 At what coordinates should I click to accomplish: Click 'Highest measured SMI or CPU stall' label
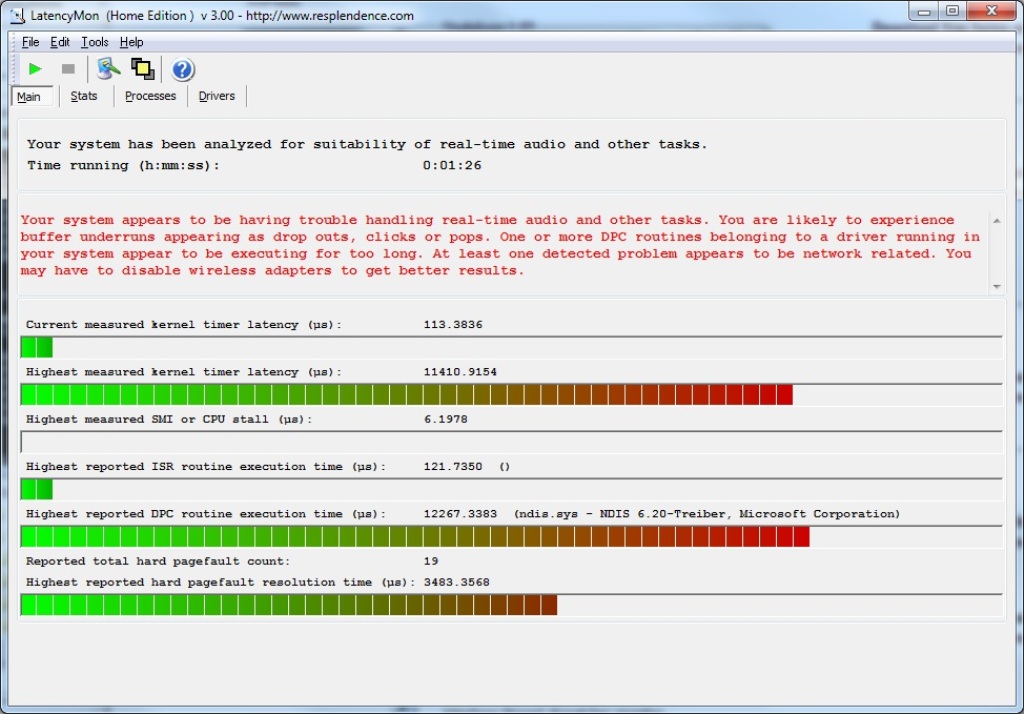point(169,419)
